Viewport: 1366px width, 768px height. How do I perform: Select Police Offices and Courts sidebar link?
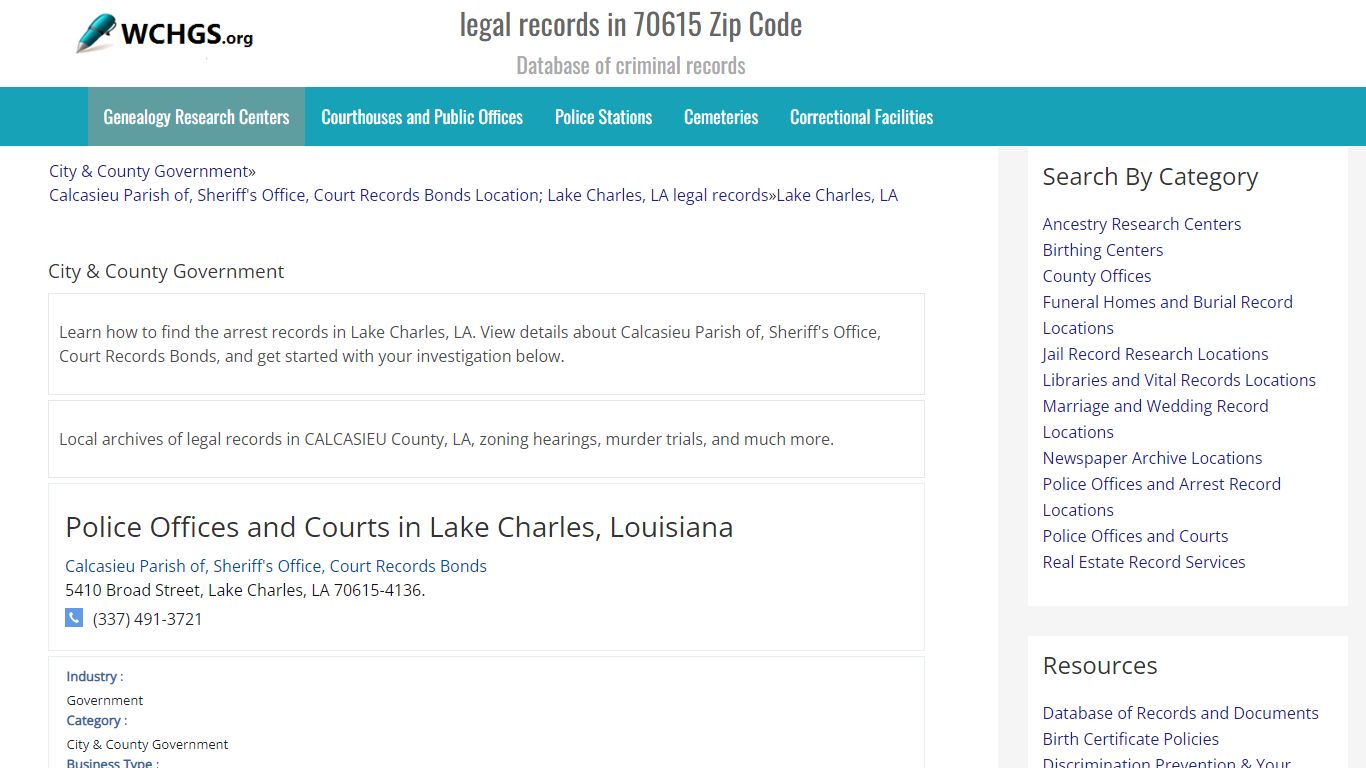point(1135,536)
